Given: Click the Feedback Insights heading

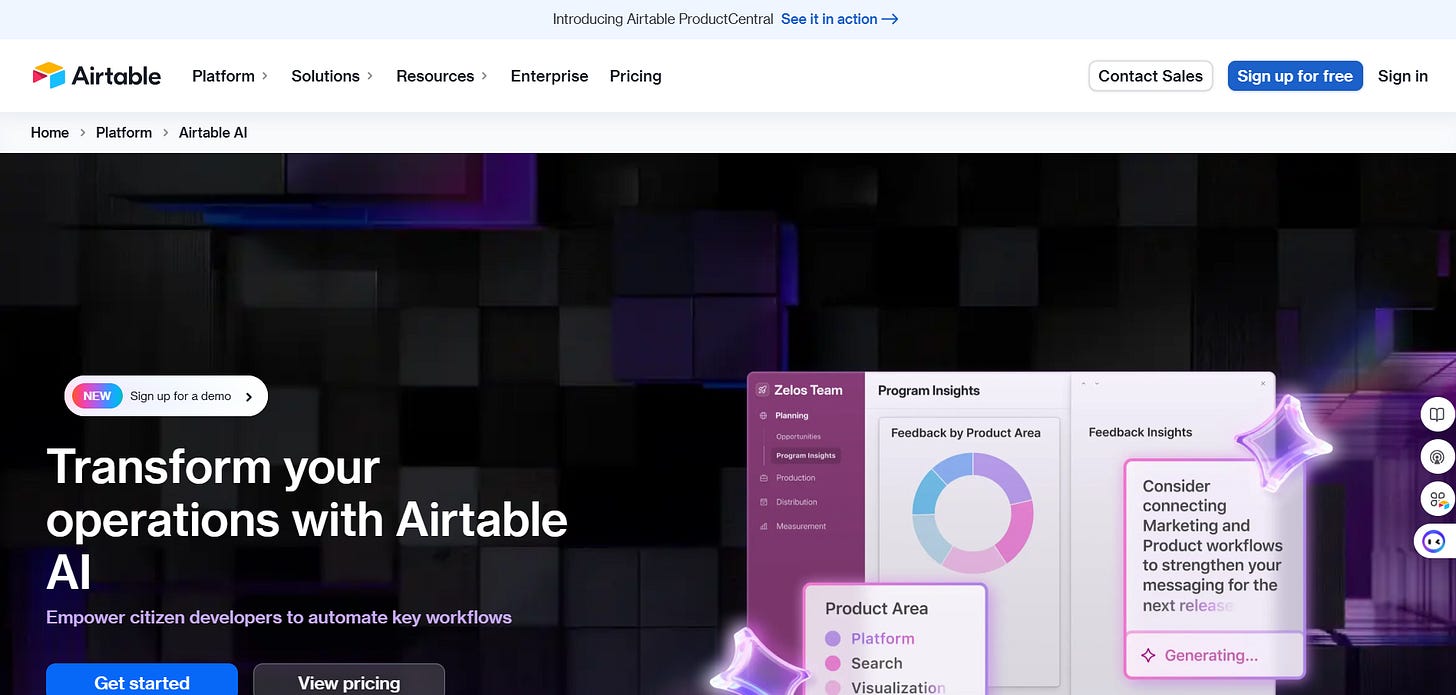Looking at the screenshot, I should pyautogui.click(x=1140, y=433).
